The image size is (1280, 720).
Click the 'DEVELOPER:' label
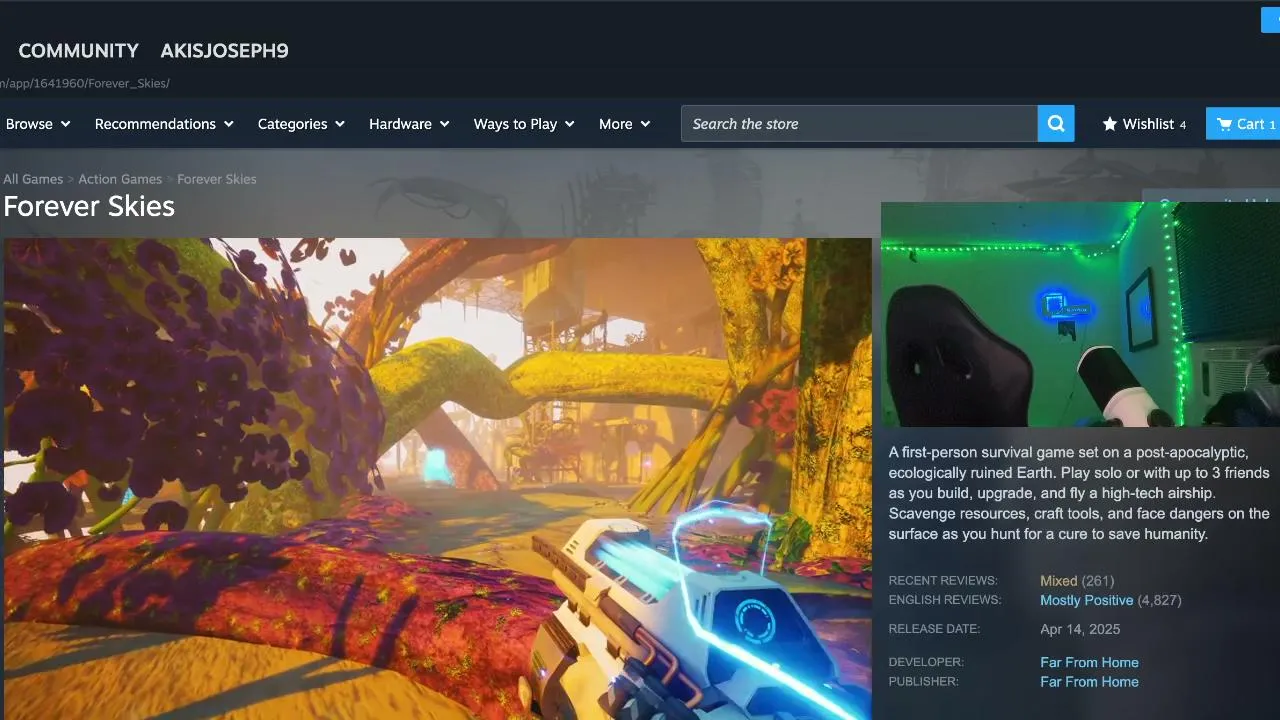point(926,662)
